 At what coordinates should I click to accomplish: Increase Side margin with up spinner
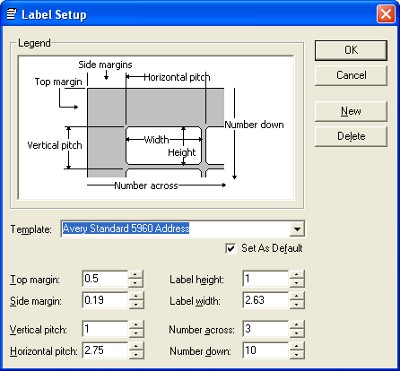tap(136, 296)
